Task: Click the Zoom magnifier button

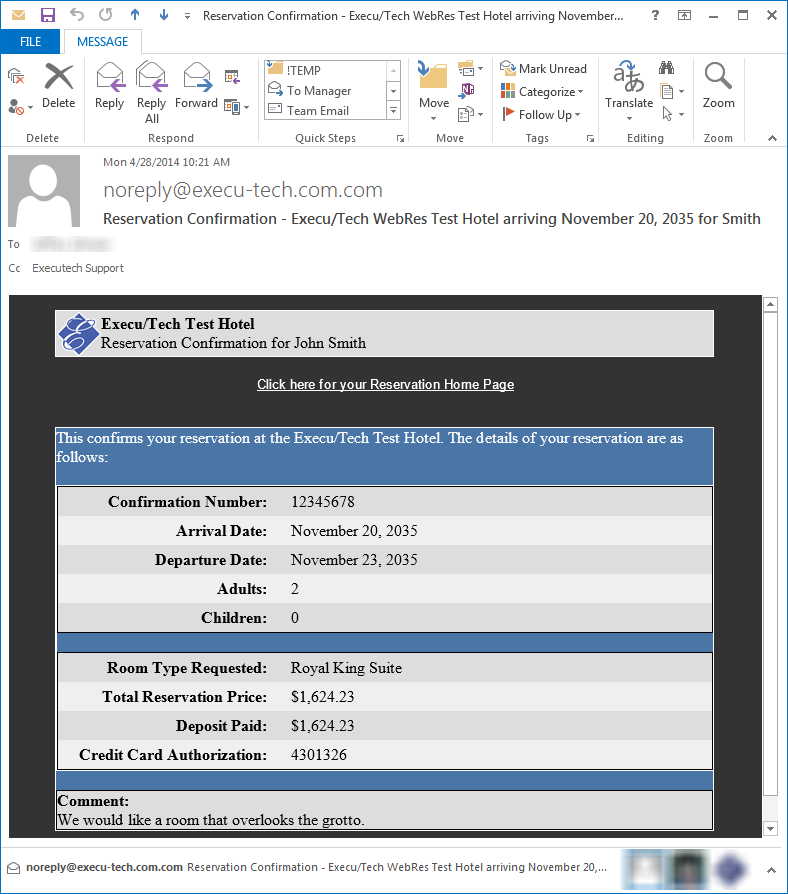Action: point(718,86)
